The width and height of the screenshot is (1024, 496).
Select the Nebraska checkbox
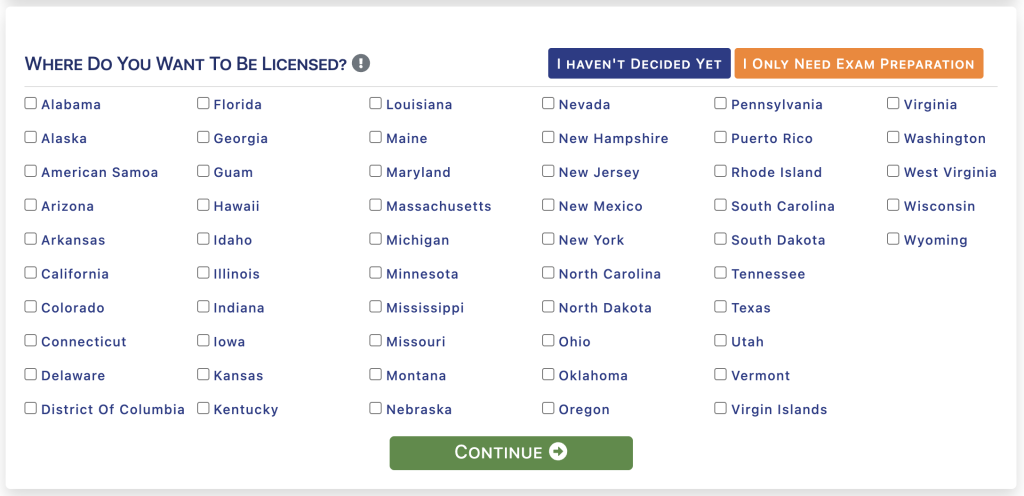(376, 409)
